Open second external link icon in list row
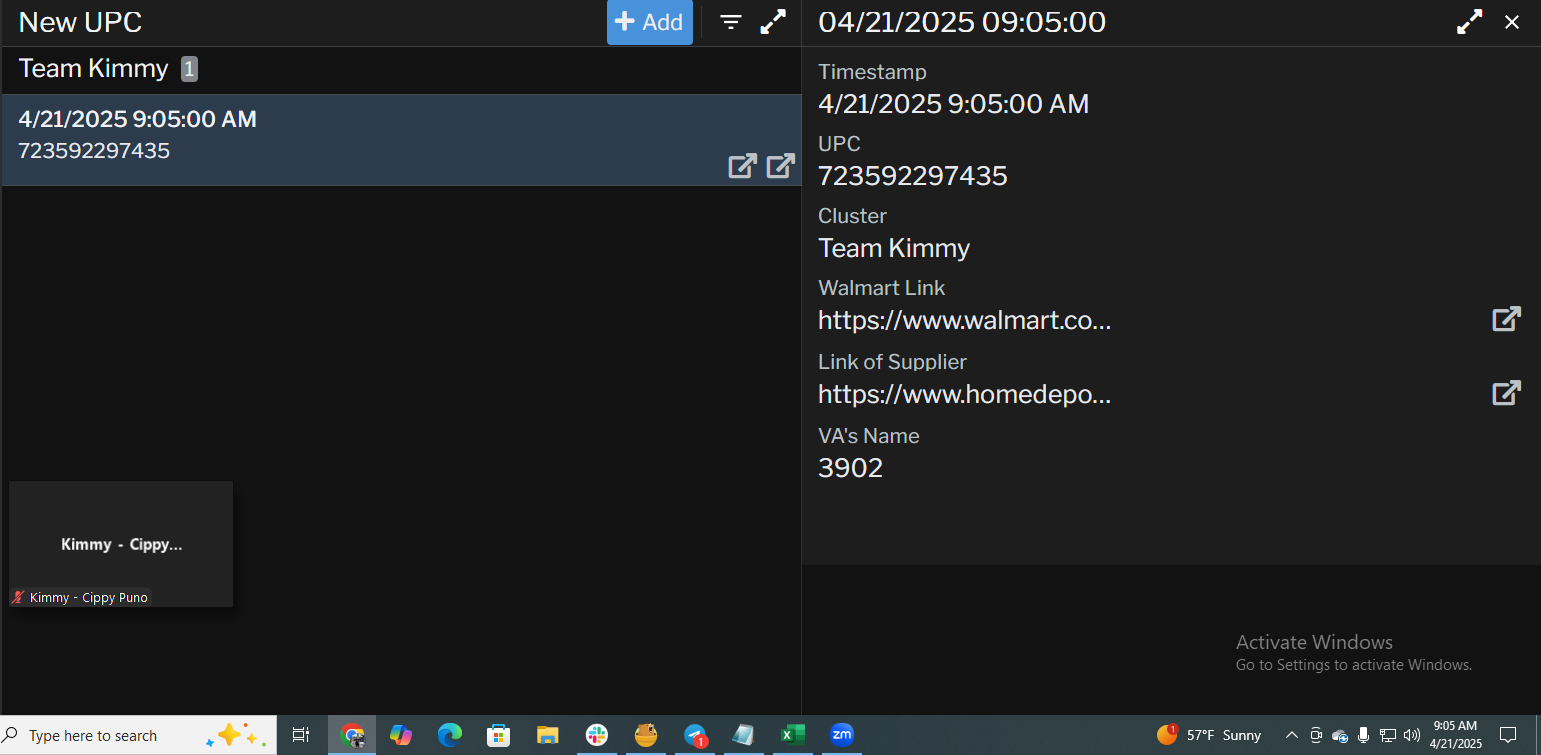 pos(780,166)
